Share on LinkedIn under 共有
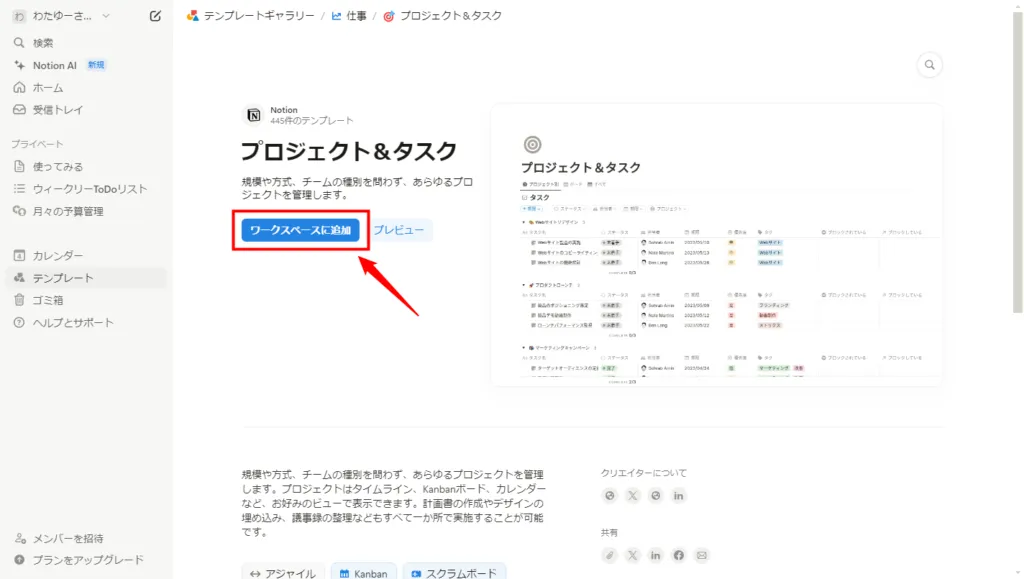The width and height of the screenshot is (1024, 579). coord(655,555)
